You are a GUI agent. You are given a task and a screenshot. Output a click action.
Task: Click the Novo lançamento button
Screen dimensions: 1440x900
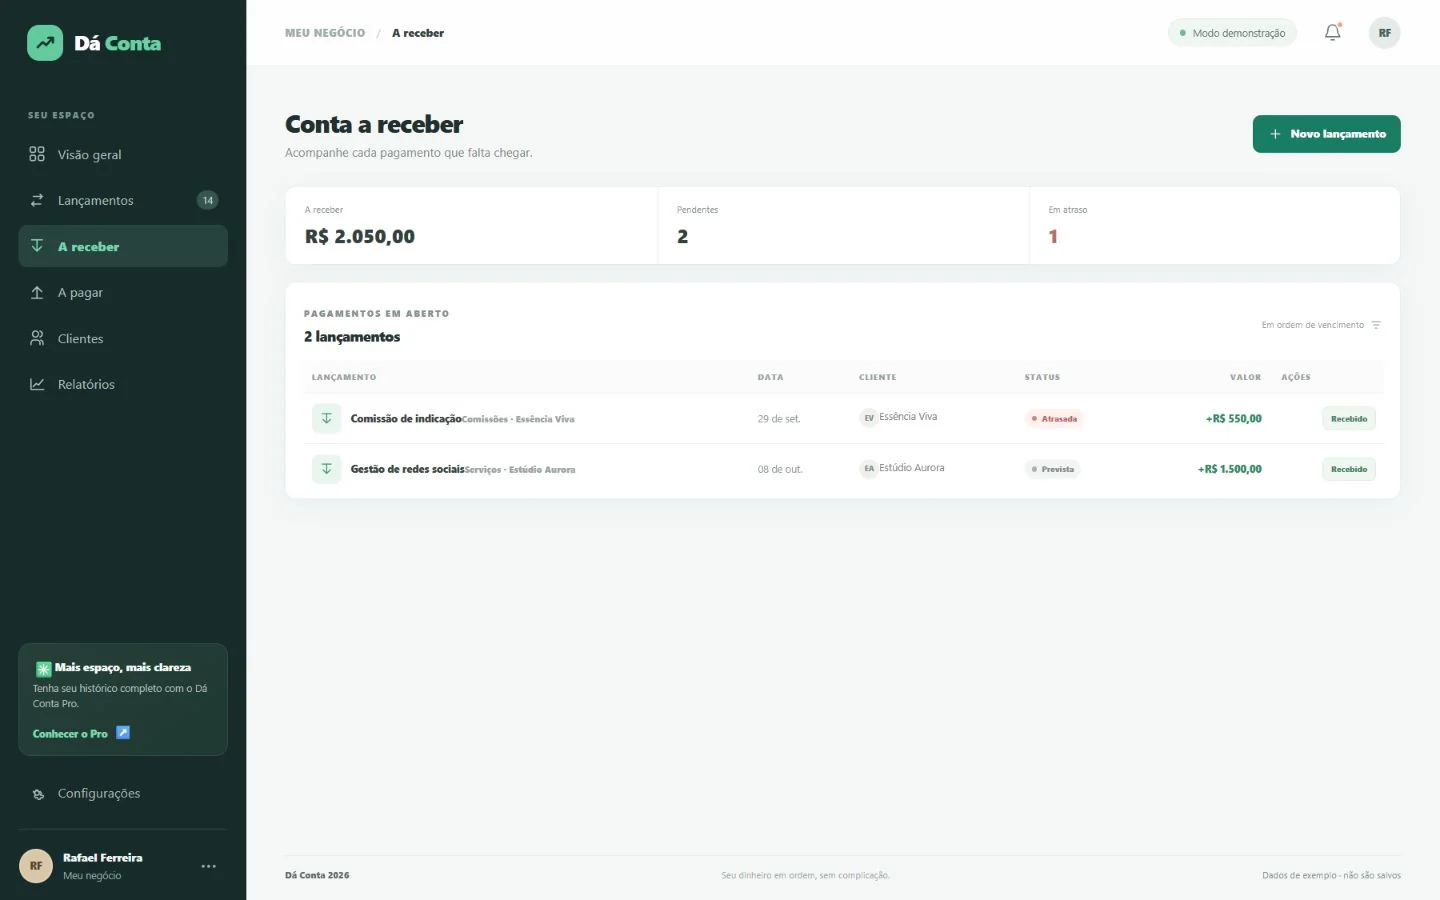point(1326,134)
